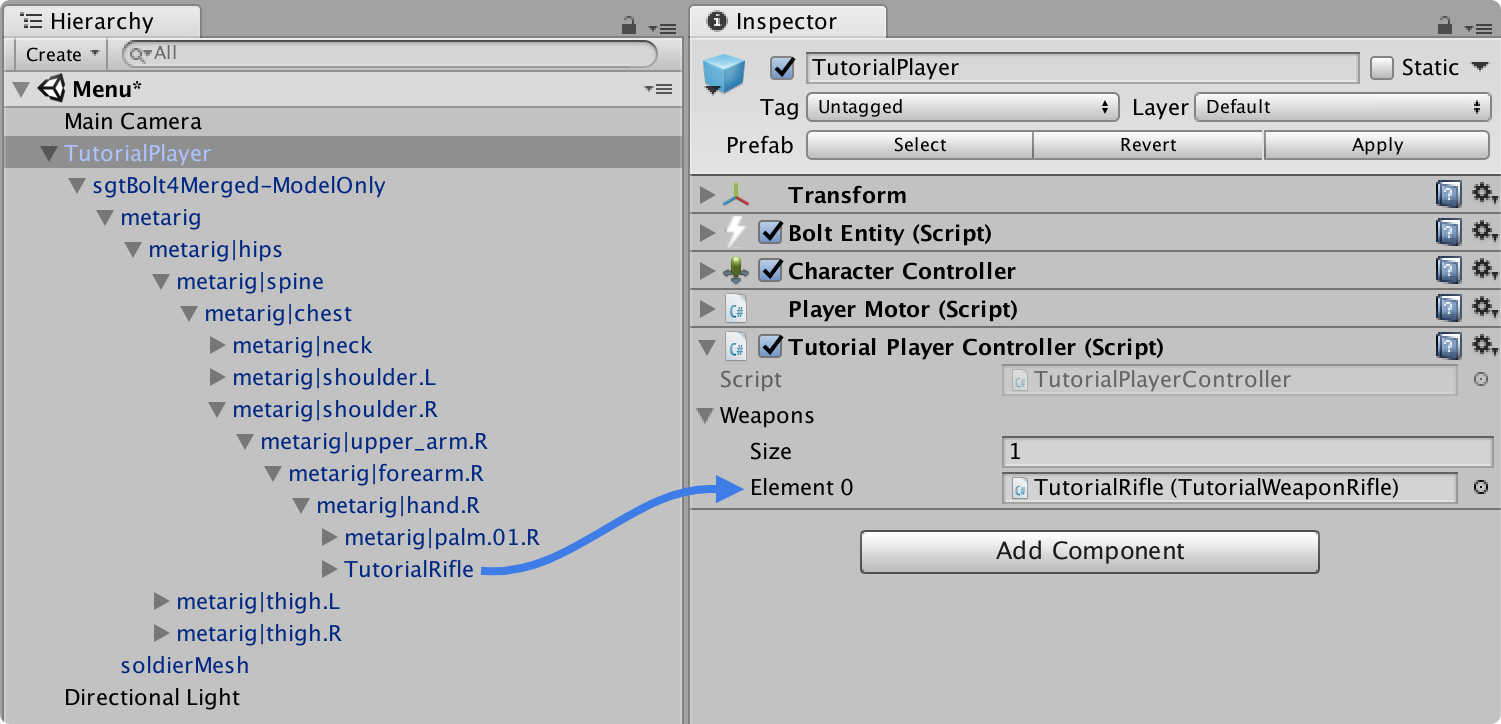This screenshot has height=724, width=1501.
Task: Open Tutorial Player Controller gear menu
Action: 1483,347
